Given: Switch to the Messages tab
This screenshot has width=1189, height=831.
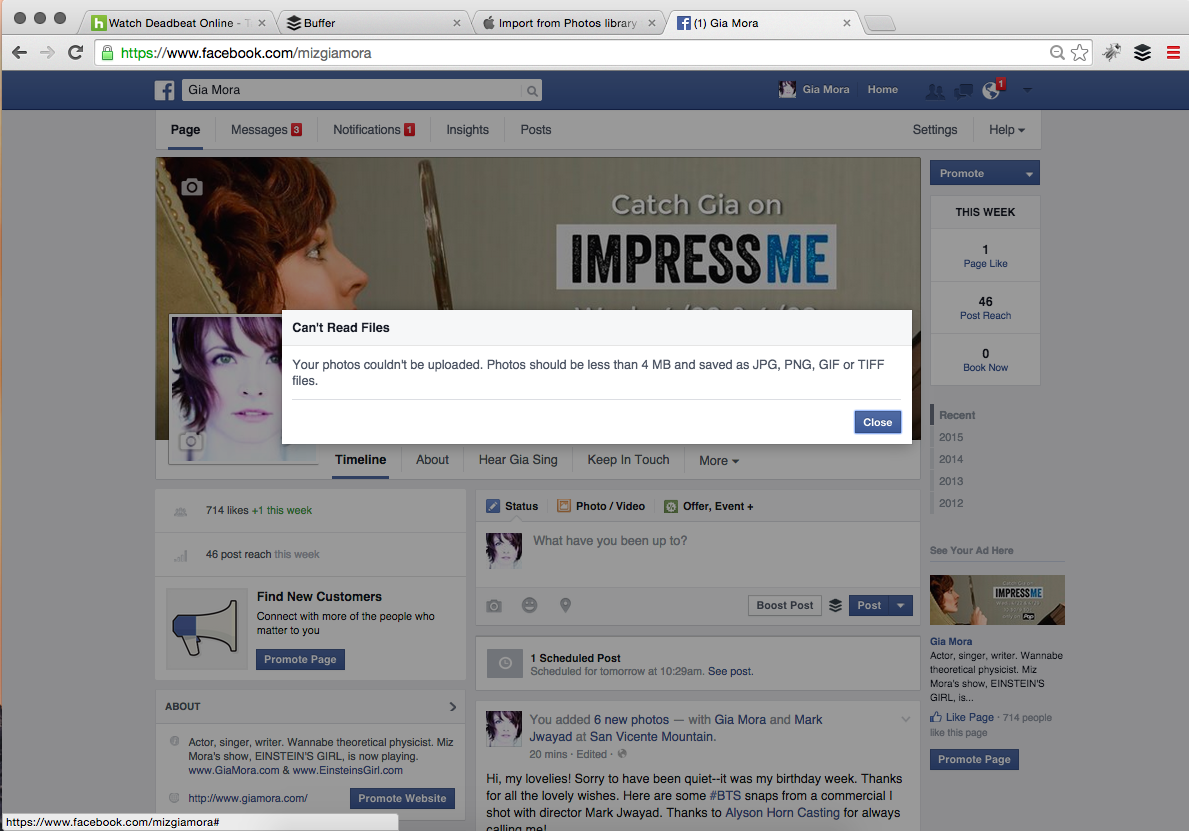Looking at the screenshot, I should 266,130.
